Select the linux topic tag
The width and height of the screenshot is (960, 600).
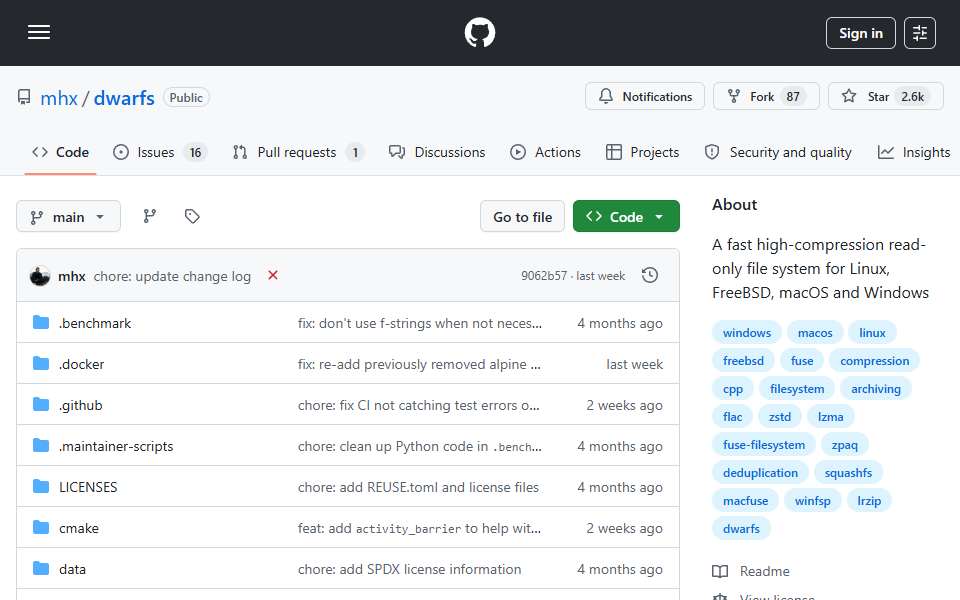[x=872, y=332]
